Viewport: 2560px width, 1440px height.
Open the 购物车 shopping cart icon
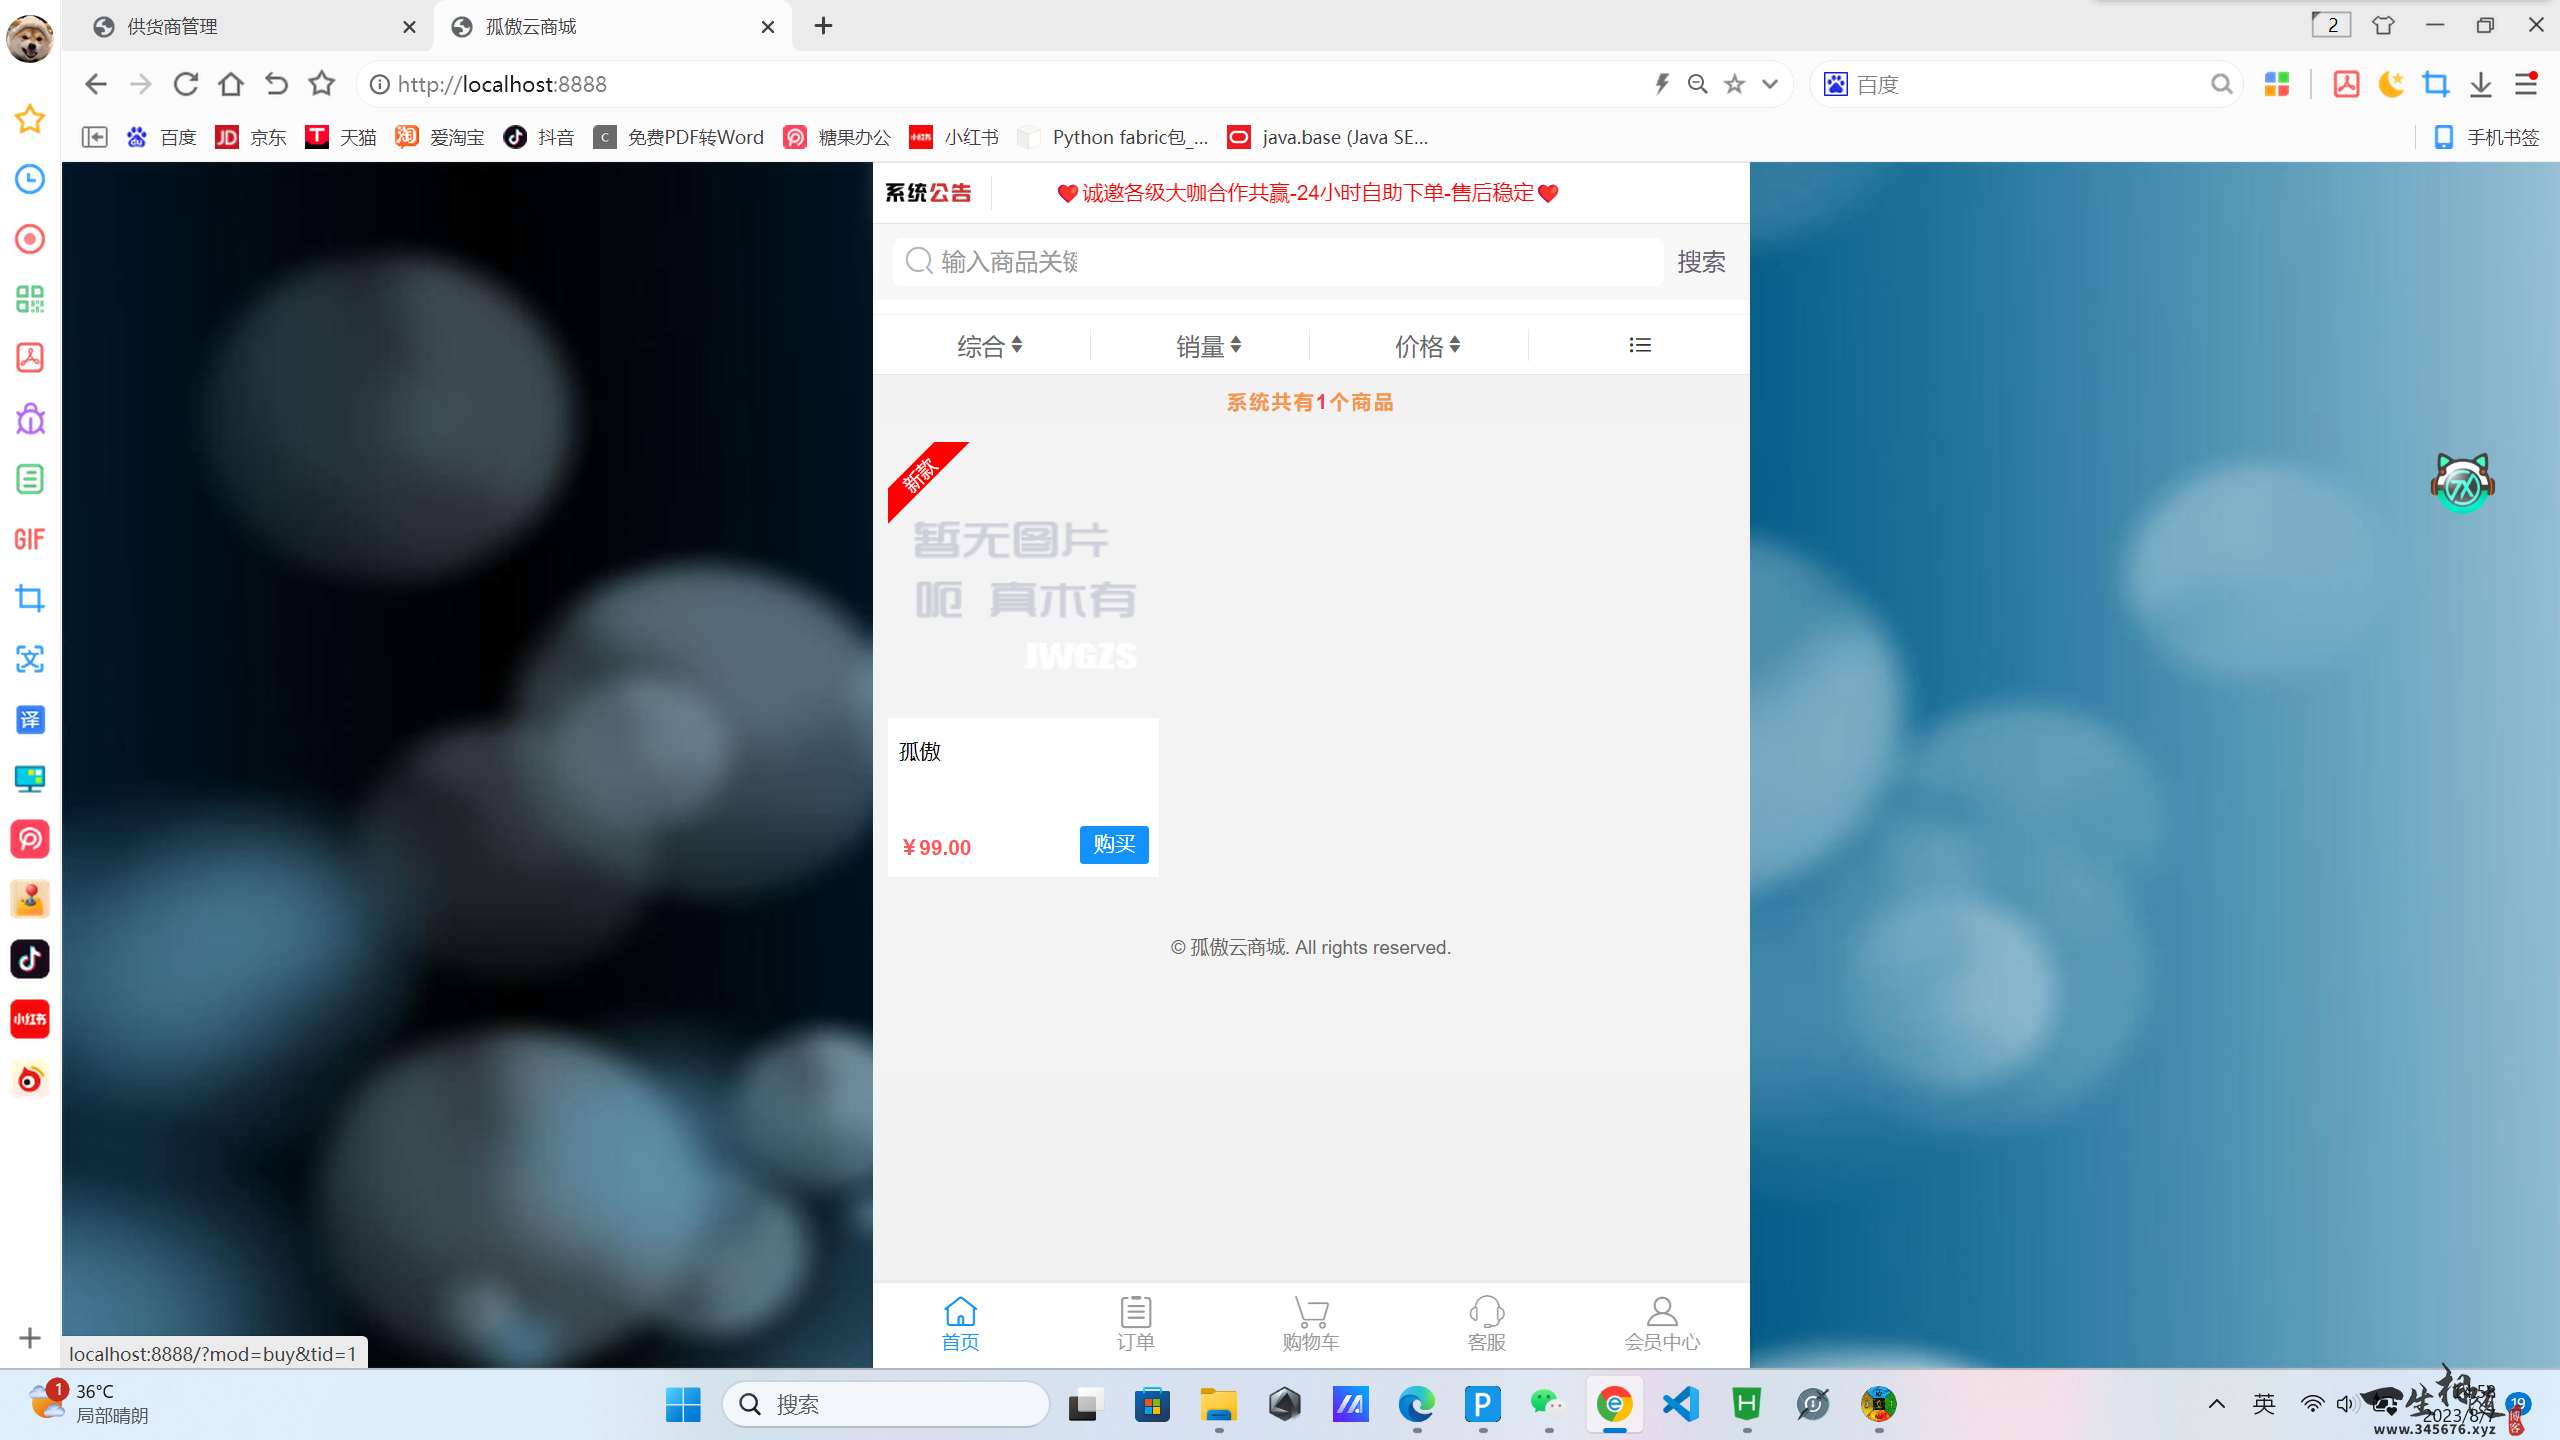pos(1310,1322)
